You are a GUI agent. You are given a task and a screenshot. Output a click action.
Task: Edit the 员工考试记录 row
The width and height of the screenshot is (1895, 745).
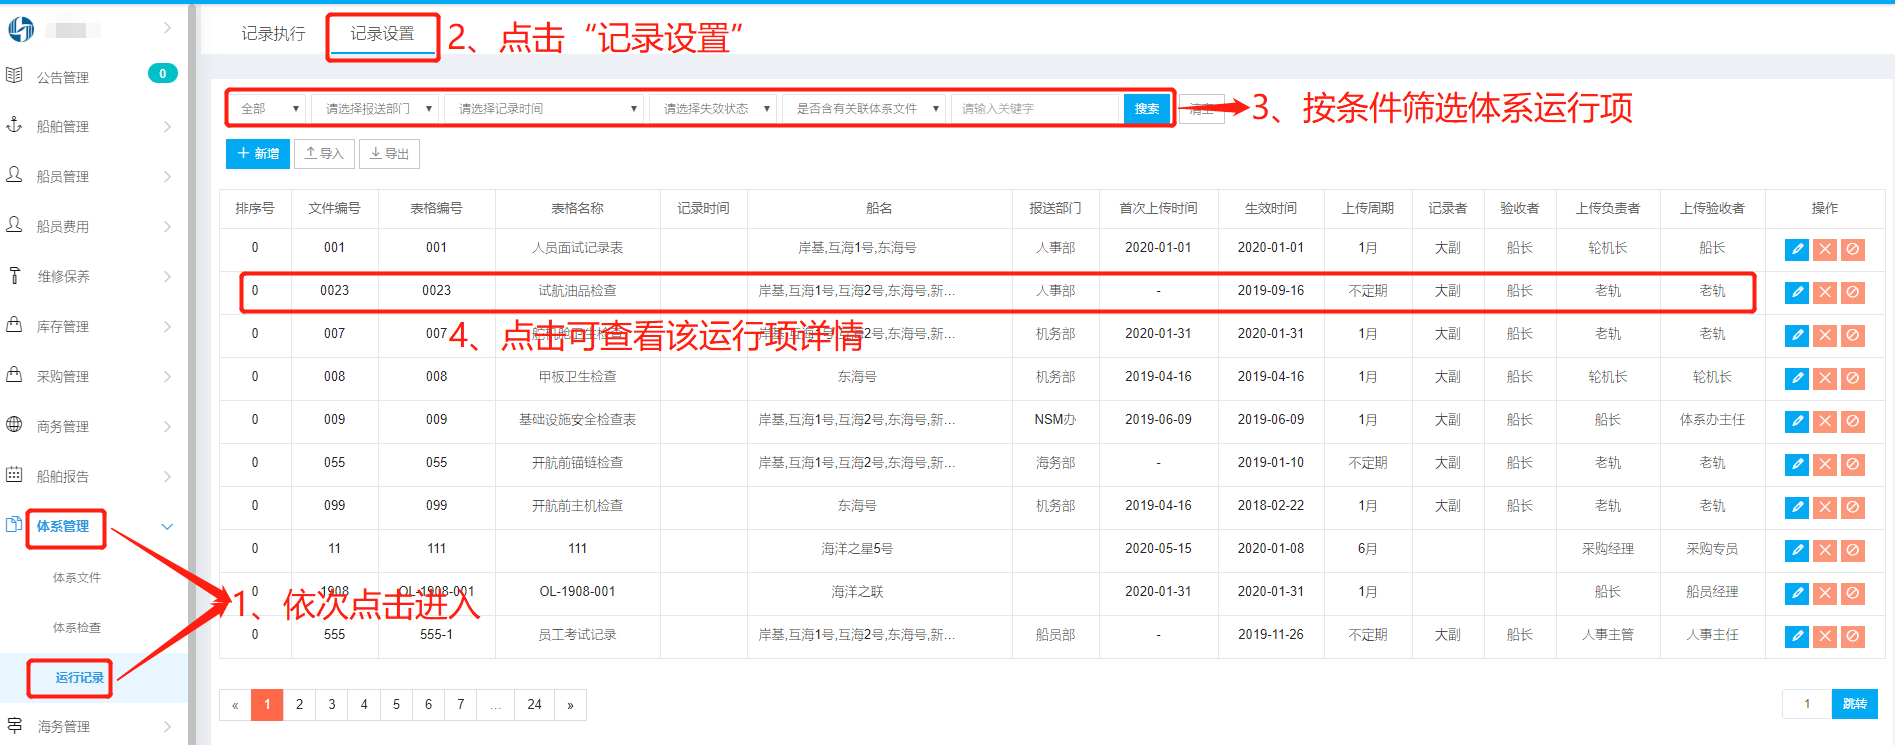coord(1796,636)
